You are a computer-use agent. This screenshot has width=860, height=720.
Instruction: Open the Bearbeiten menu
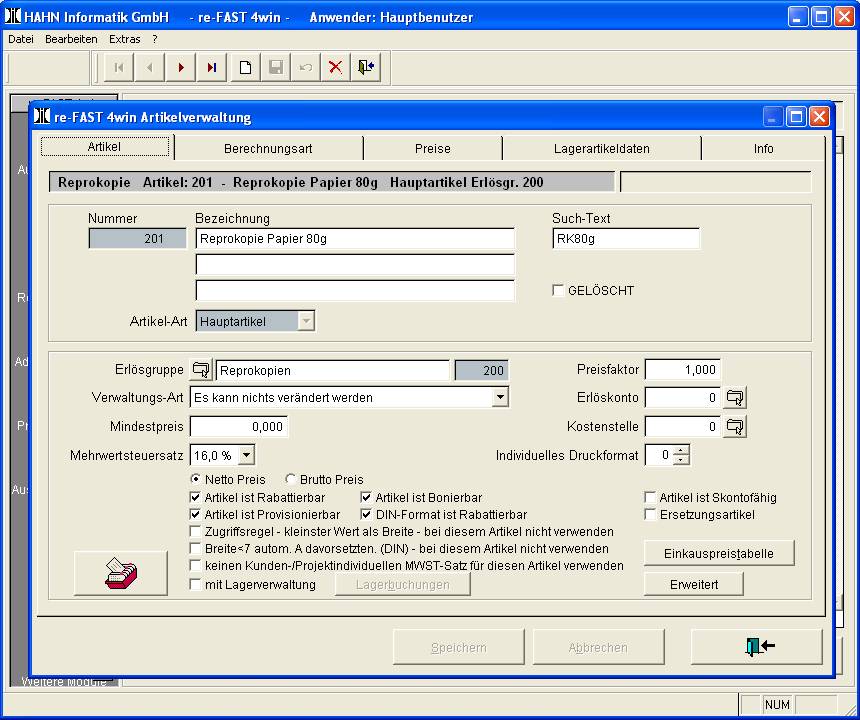(71, 39)
